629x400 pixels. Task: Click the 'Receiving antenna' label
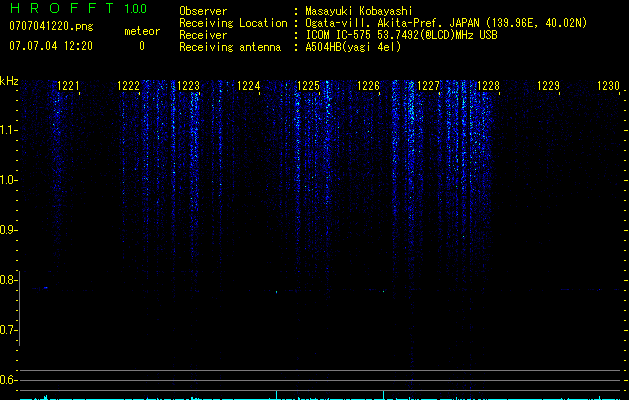pos(230,47)
